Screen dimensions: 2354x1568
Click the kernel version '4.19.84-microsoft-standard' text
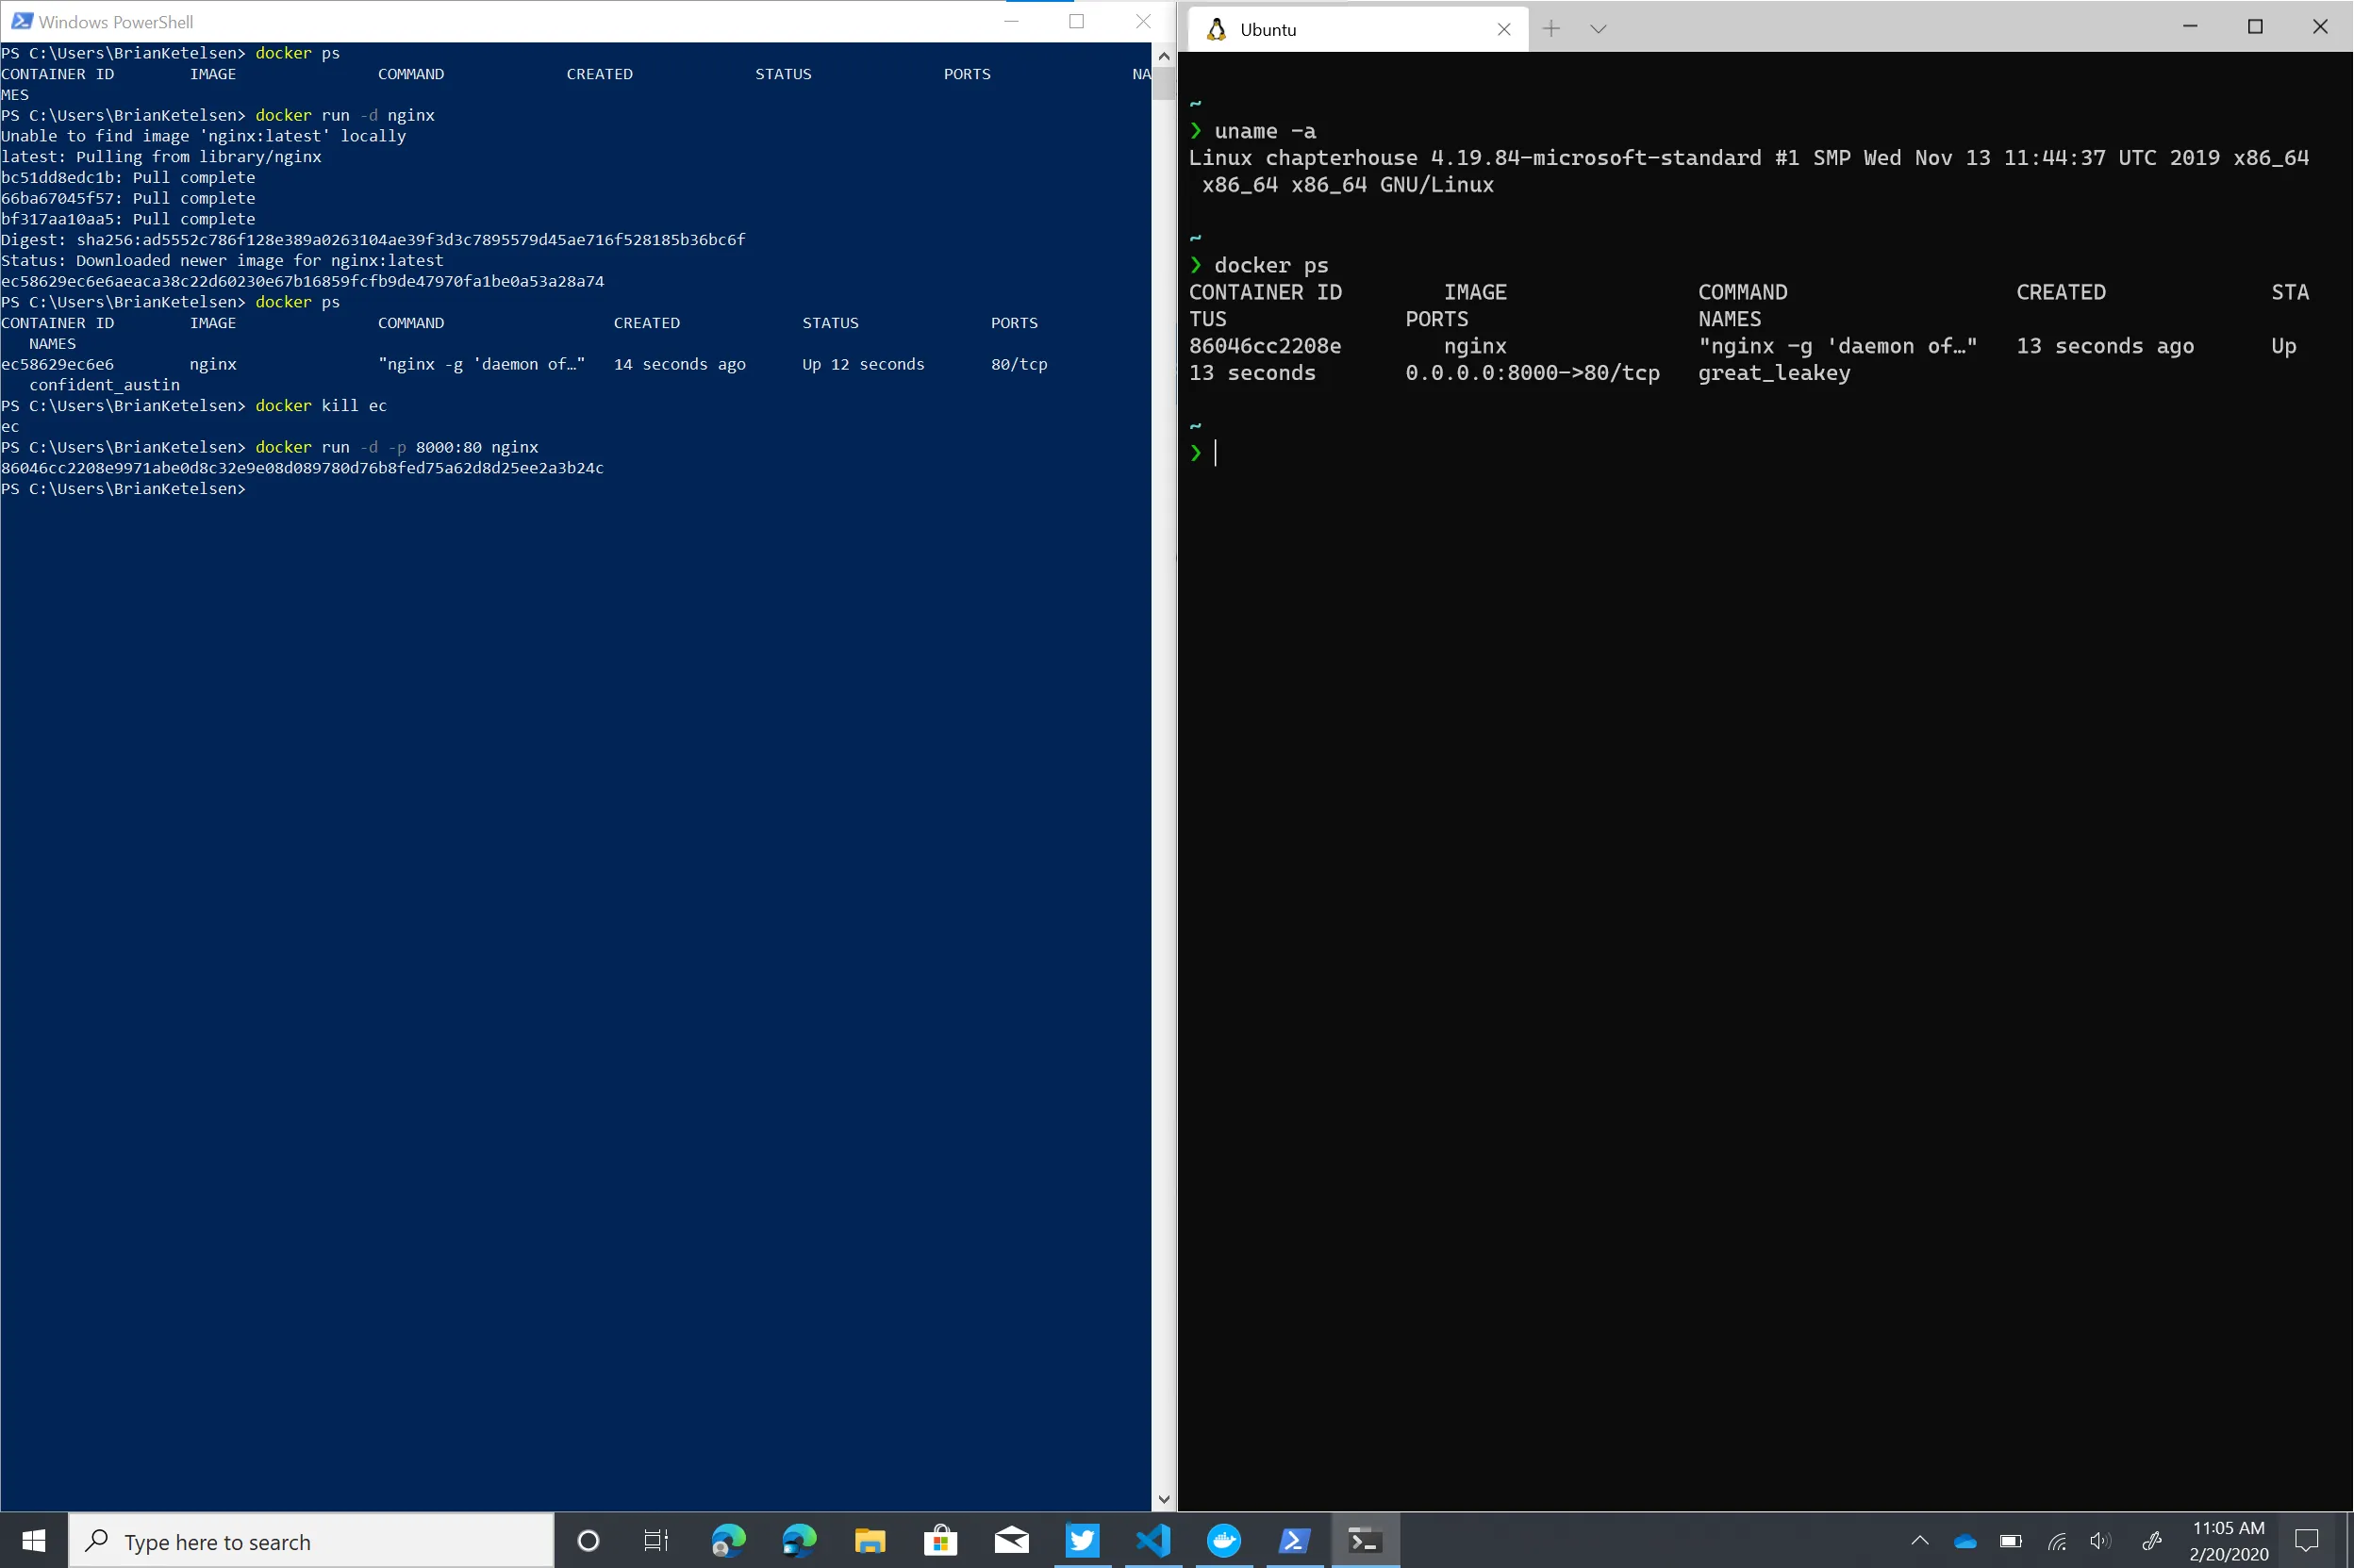click(1596, 158)
